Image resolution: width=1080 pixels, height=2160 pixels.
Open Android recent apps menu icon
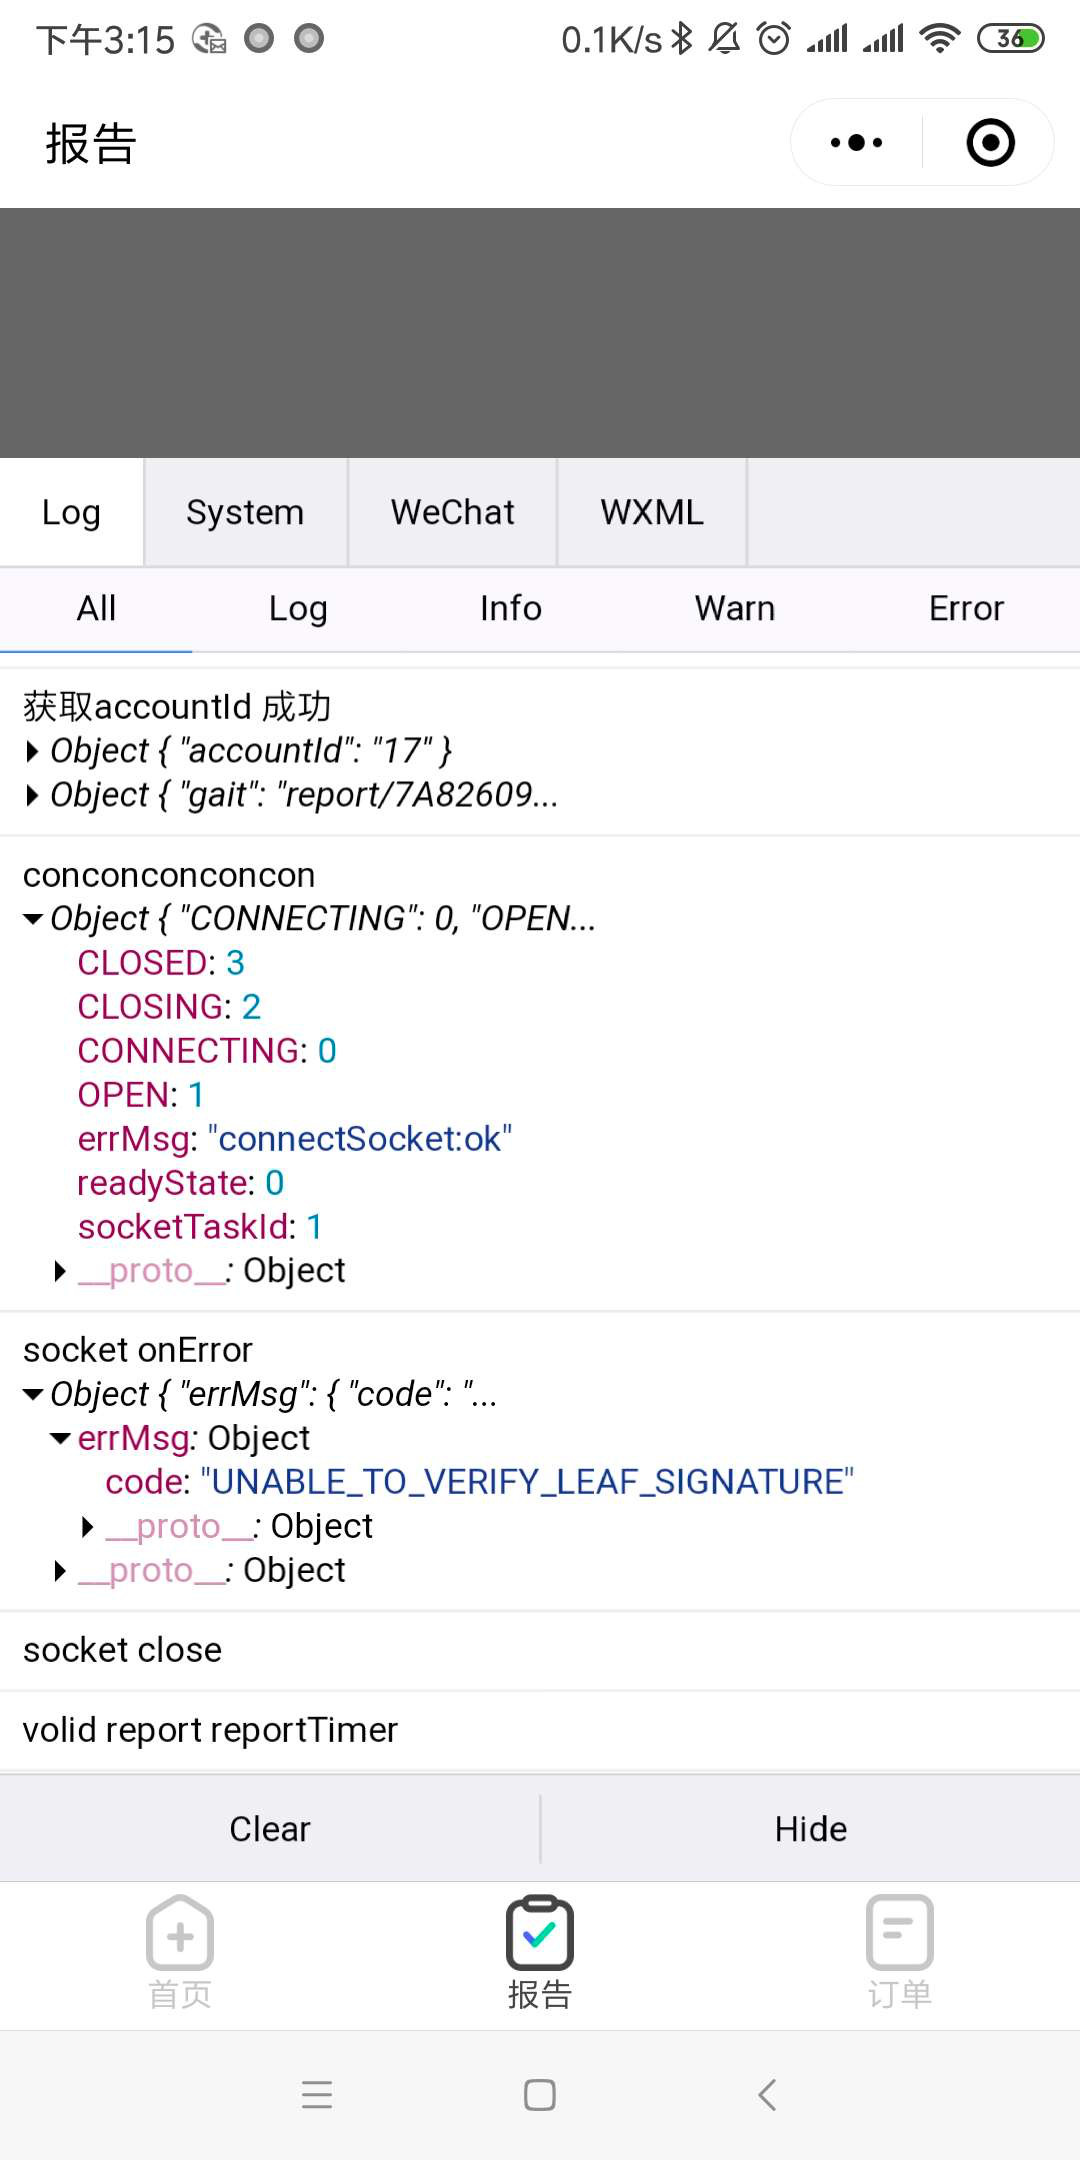tap(317, 2094)
